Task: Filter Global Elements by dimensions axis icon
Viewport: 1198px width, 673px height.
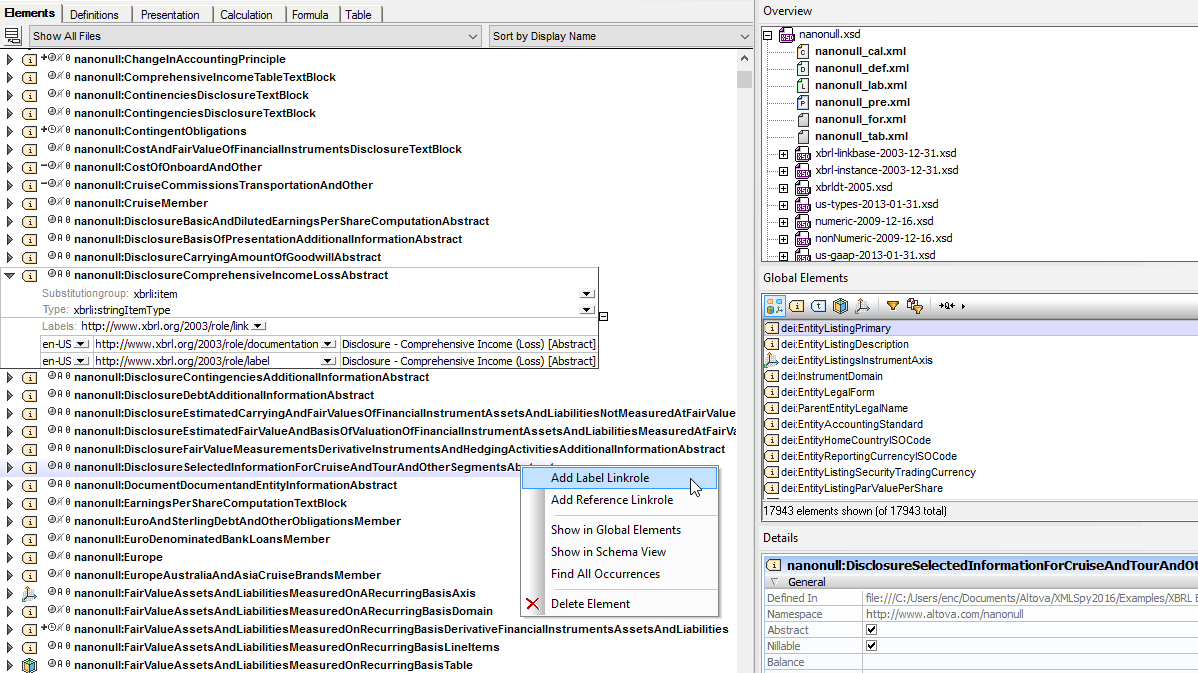Action: pyautogui.click(x=863, y=306)
